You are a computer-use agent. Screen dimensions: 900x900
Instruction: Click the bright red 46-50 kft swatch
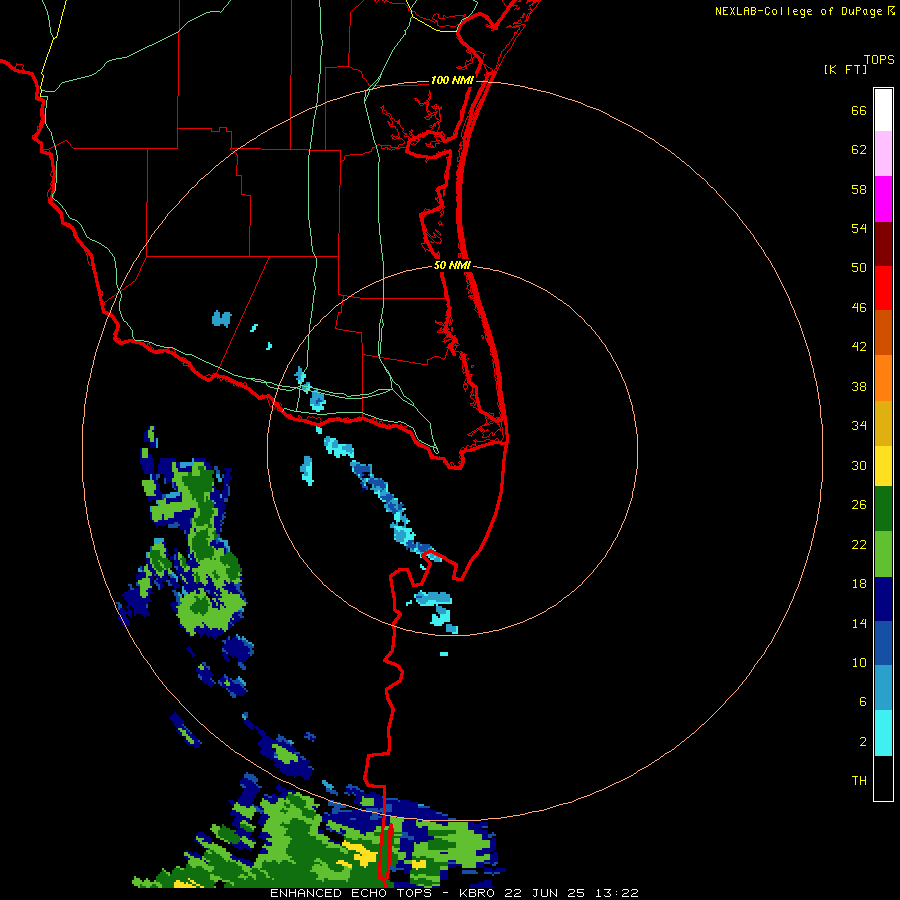coord(883,289)
